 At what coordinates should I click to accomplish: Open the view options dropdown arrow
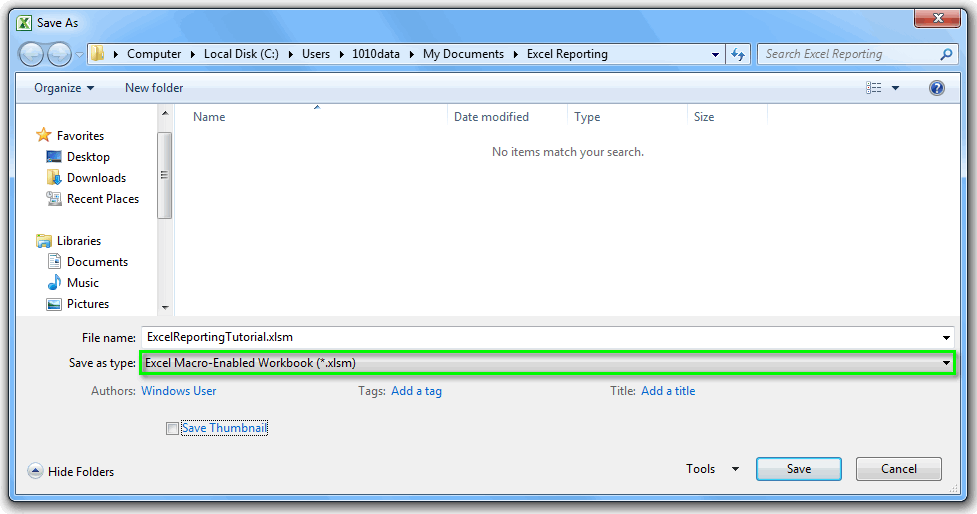click(895, 88)
